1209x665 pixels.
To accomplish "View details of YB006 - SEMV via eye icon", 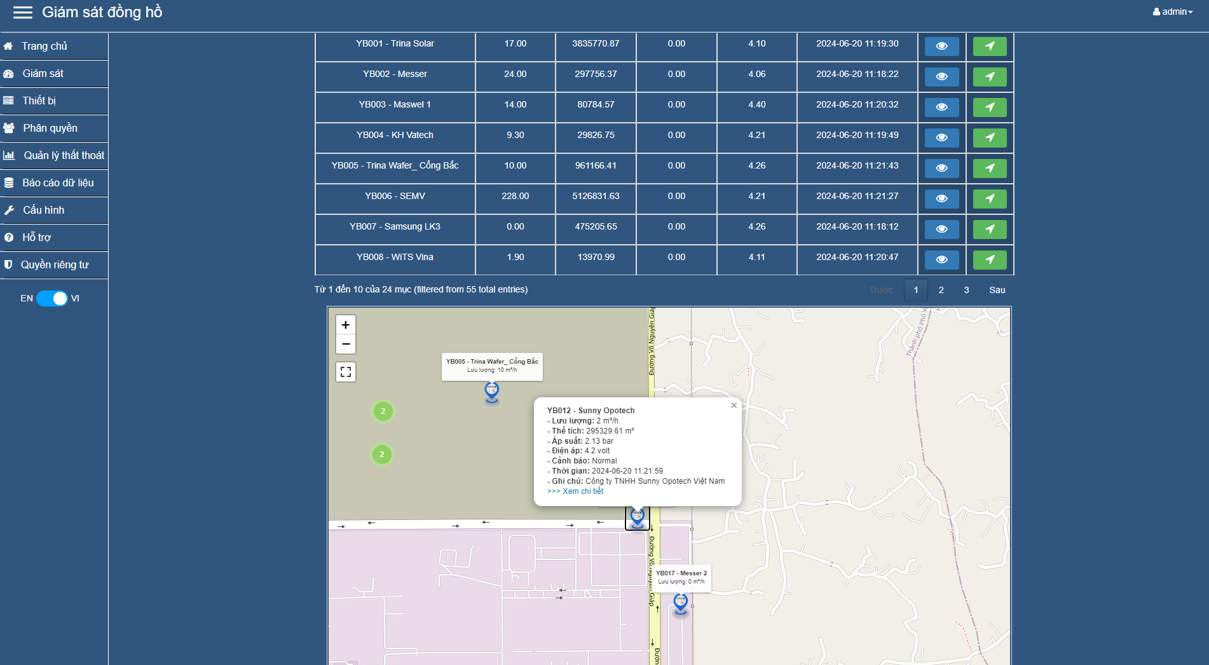I will click(941, 199).
